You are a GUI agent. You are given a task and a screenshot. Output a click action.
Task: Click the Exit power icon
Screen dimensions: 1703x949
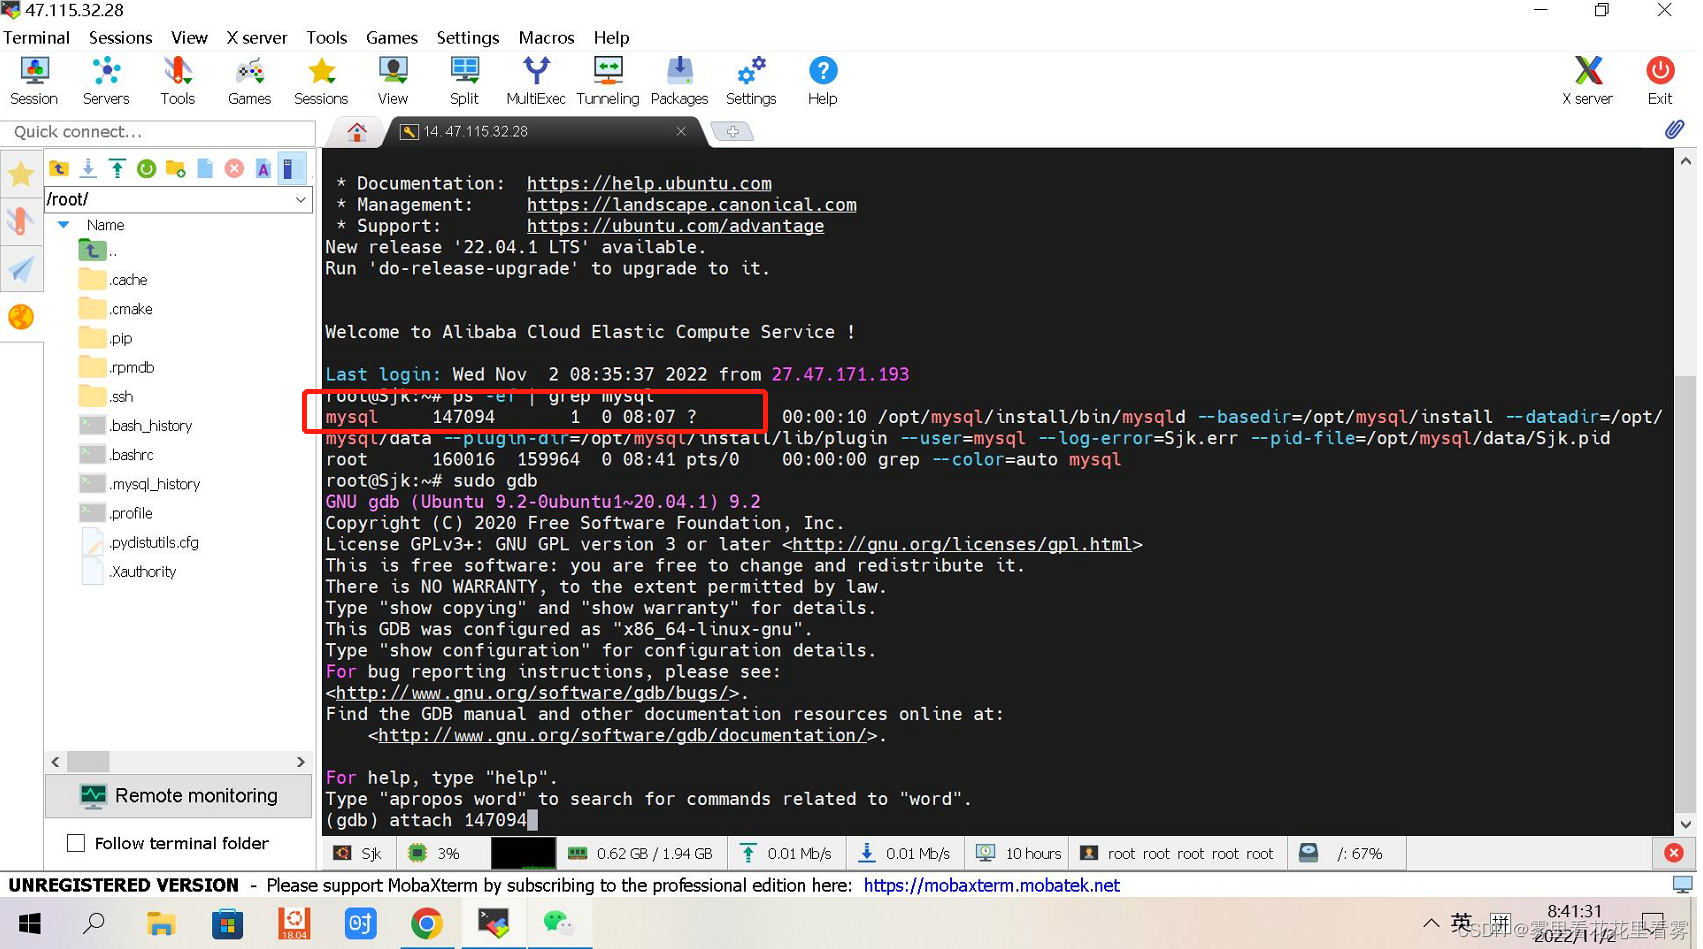pos(1660,80)
